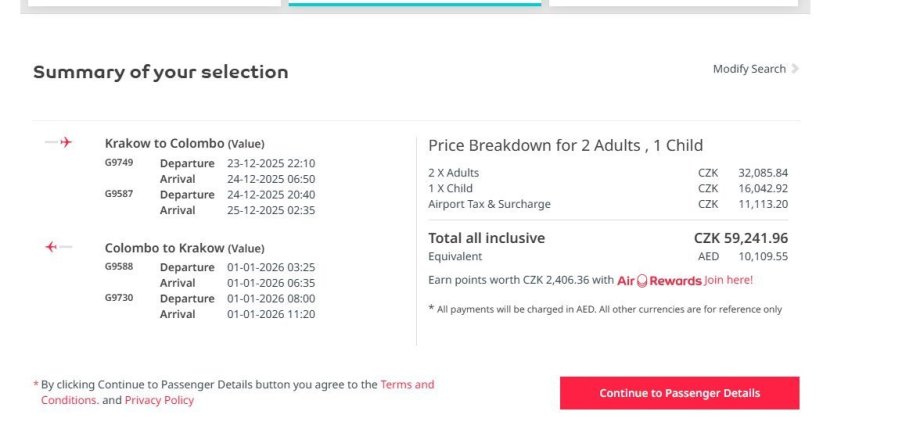Click the Colombo to Krakow route heading

point(164,248)
